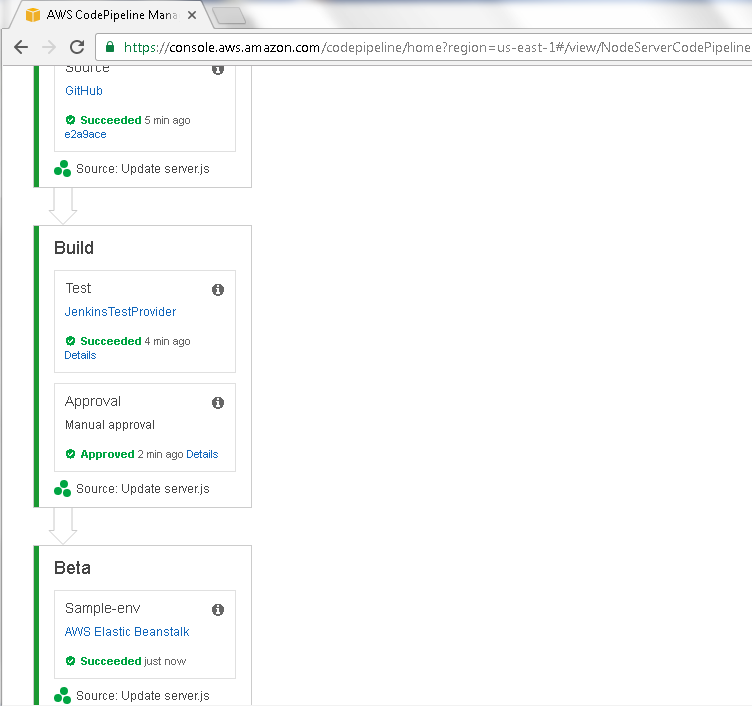Click the revision icon in Beta stage
752x706 pixels.
click(62, 695)
